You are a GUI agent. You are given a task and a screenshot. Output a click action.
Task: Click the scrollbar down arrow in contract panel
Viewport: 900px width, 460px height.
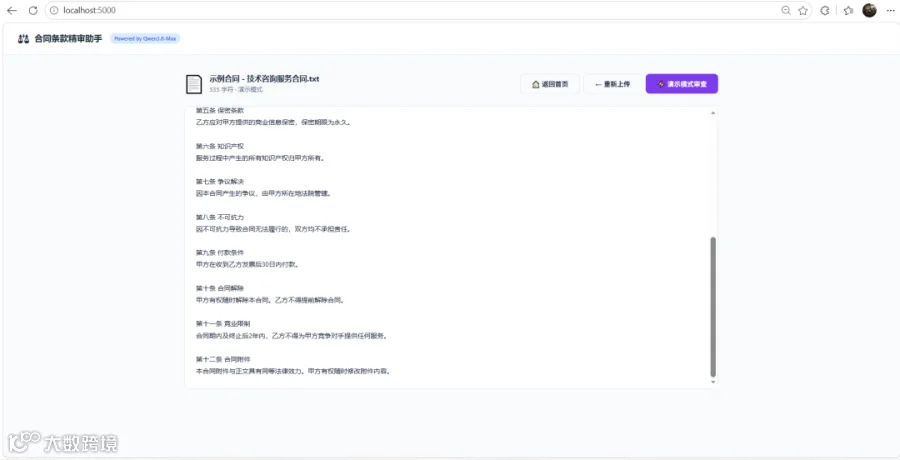[x=713, y=382]
